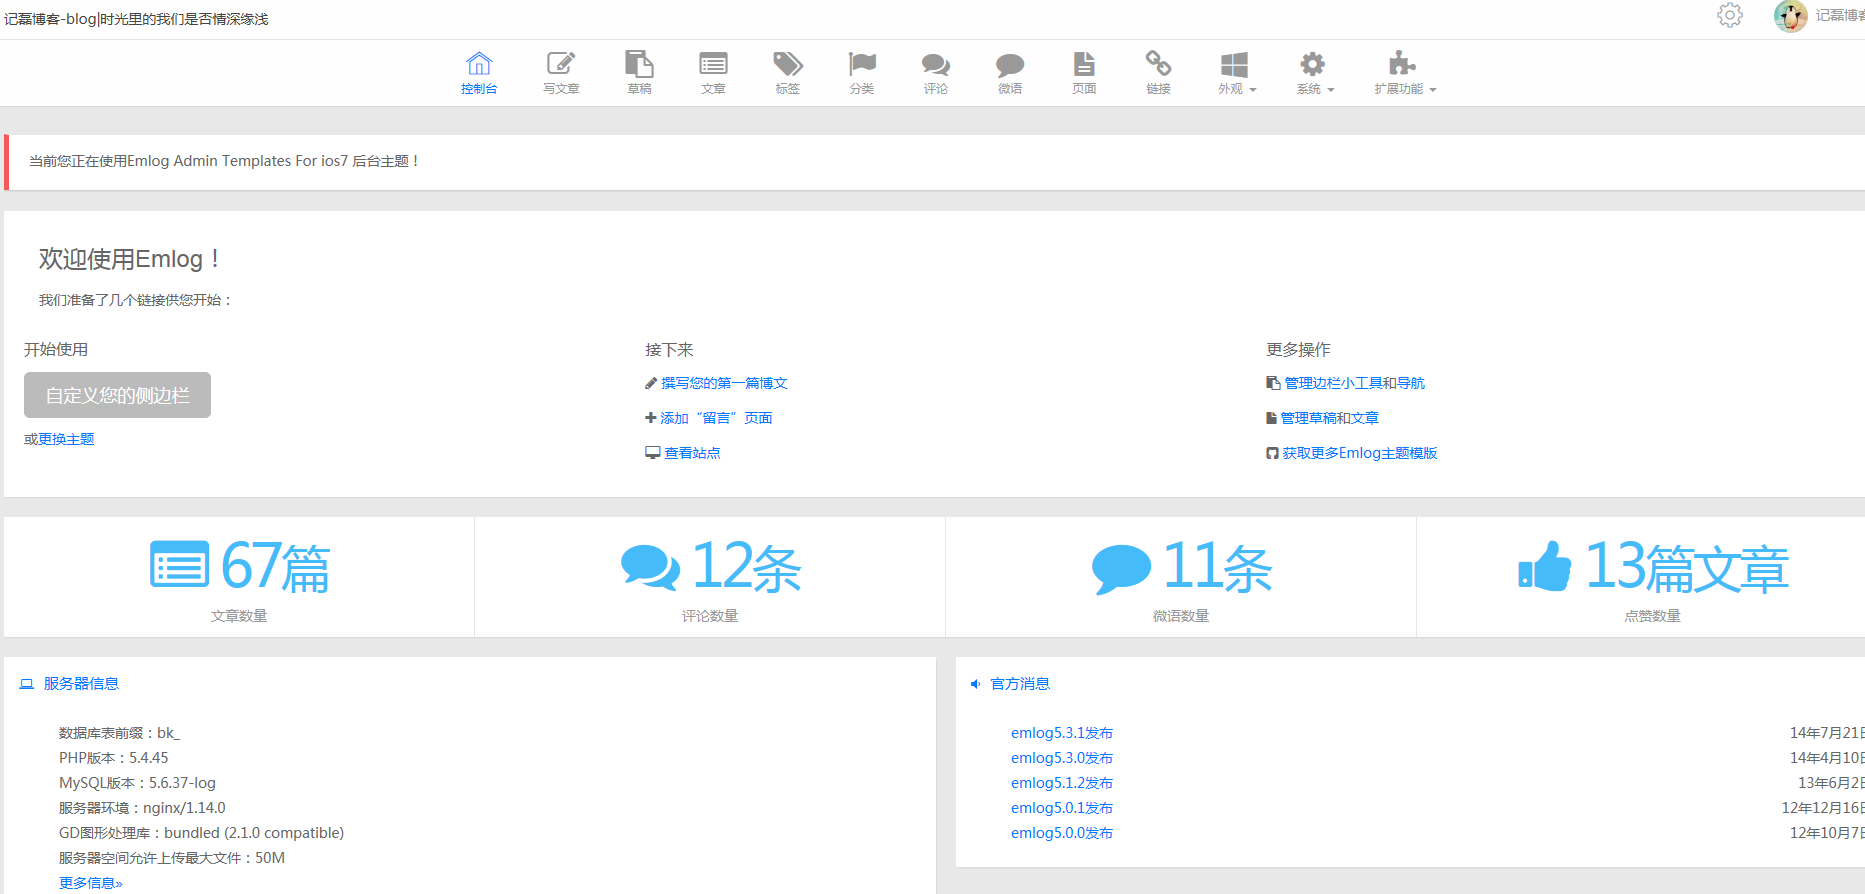Viewport: 1865px width, 894px height.
Task: Click the 更换主题 change theme link
Action: point(66,439)
